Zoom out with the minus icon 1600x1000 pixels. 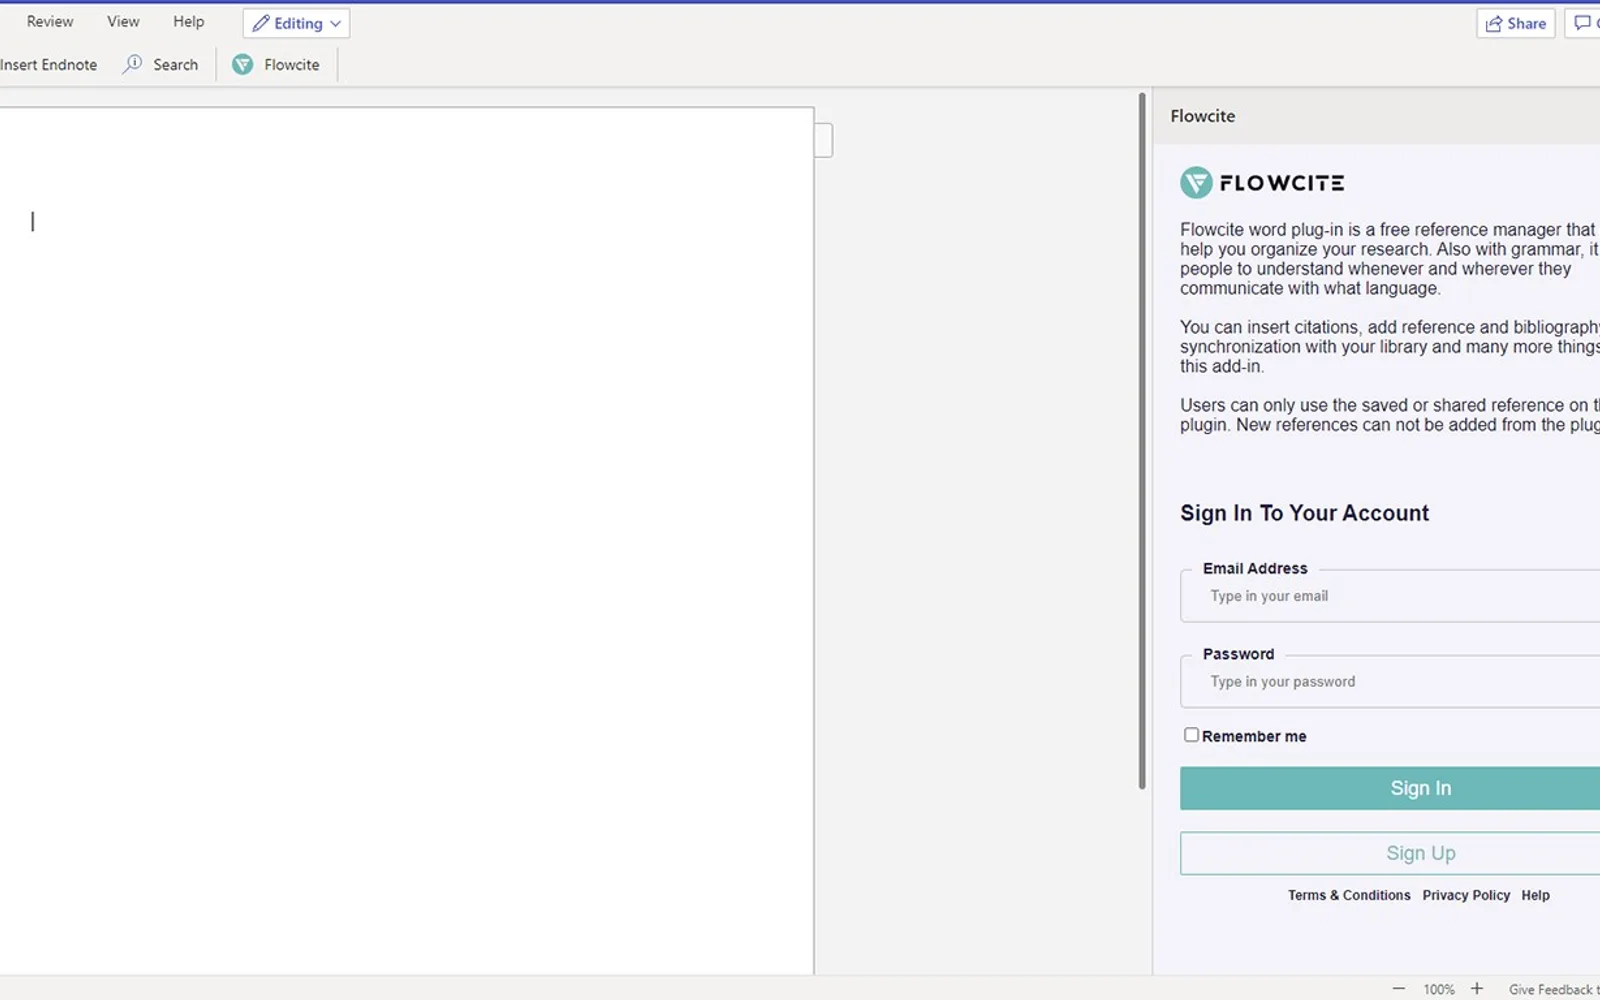[1398, 989]
